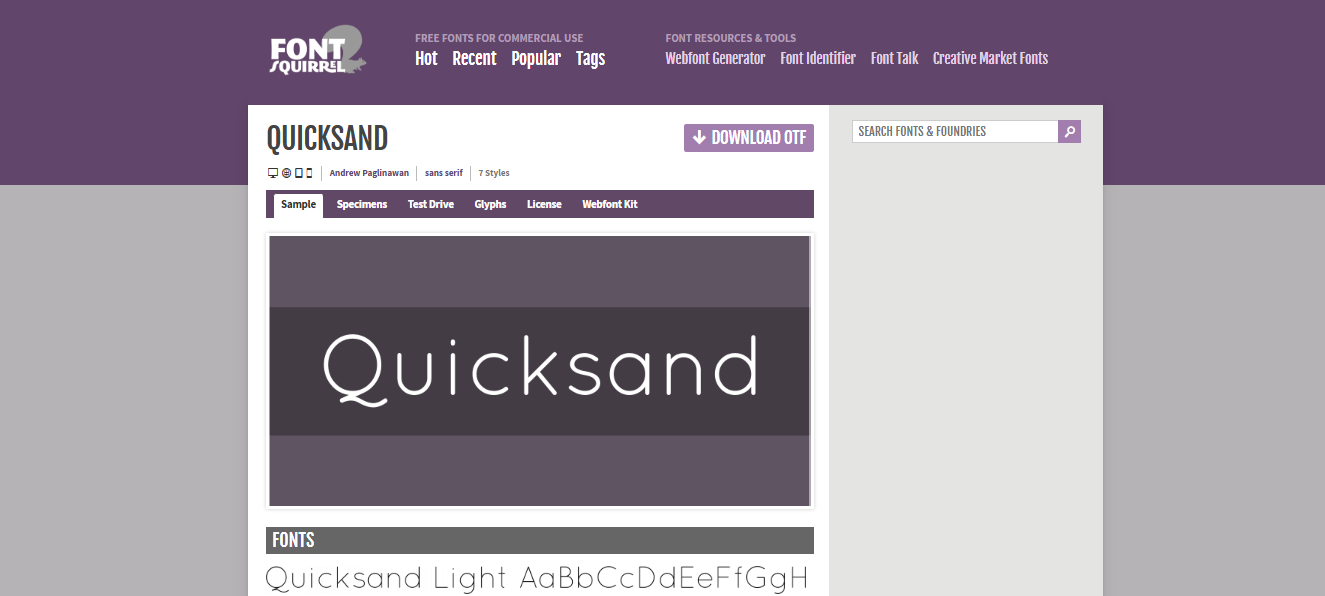Viewport: 1325px width, 596px height.
Task: Click the FONTS section header
Action: (x=540, y=540)
